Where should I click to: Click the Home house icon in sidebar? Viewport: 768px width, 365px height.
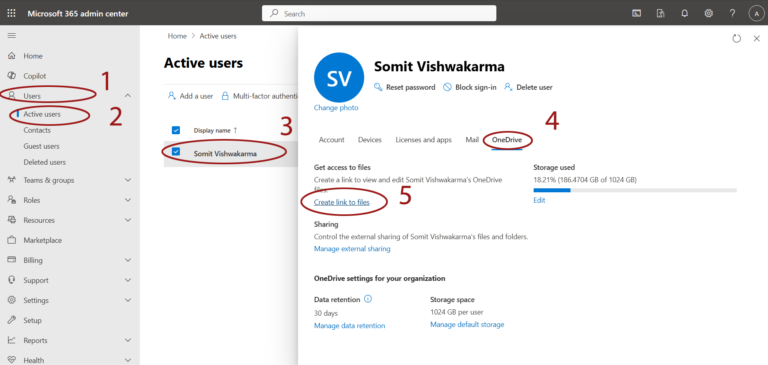[x=12, y=56]
